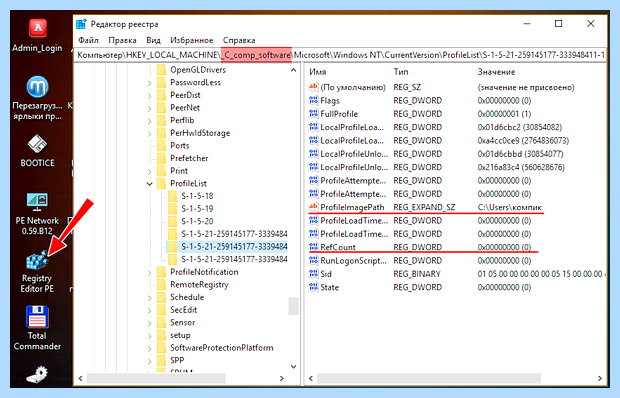Click the RefCount value DWORD icon
The width and height of the screenshot is (620, 398).
coord(313,247)
